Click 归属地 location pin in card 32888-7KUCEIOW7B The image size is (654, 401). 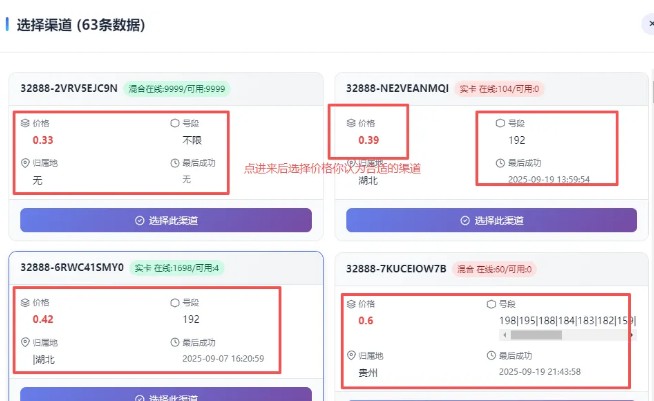[351, 355]
